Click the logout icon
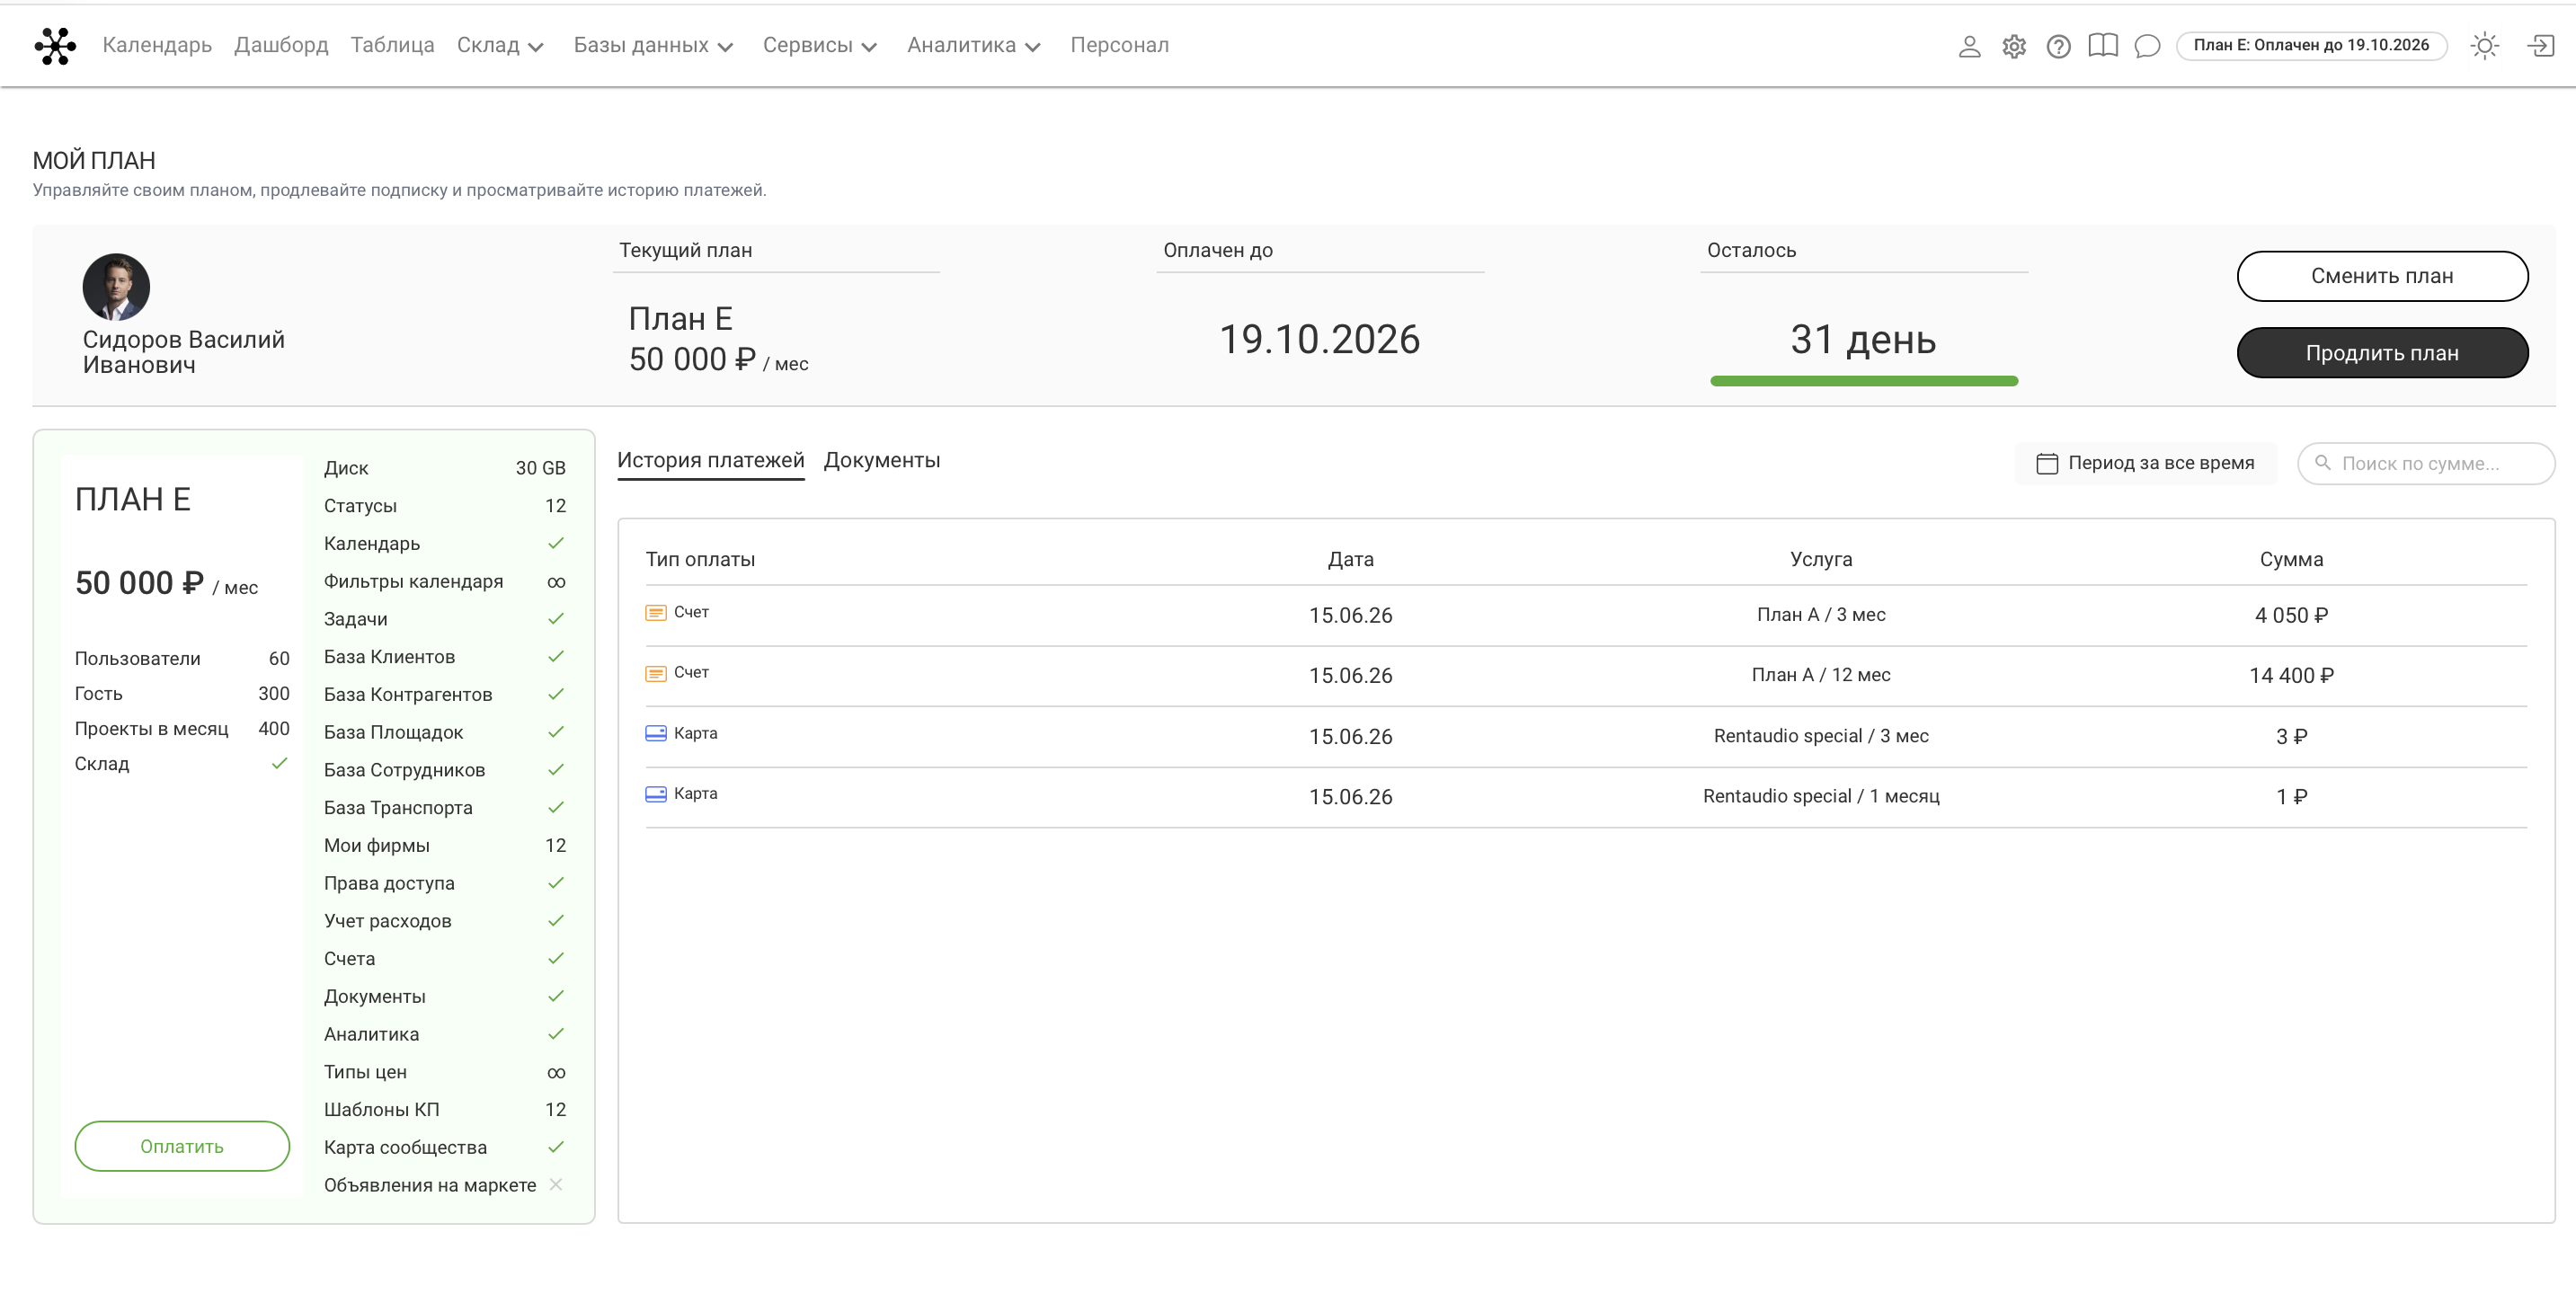This screenshot has height=1294, width=2576. [x=2540, y=46]
